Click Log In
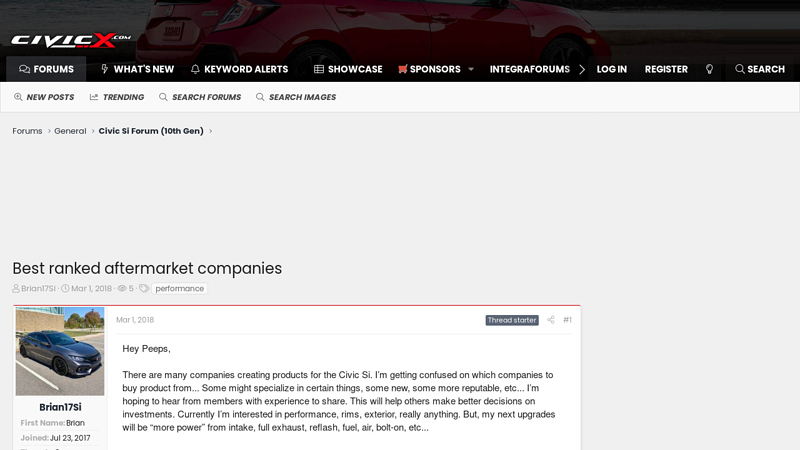 pyautogui.click(x=612, y=69)
